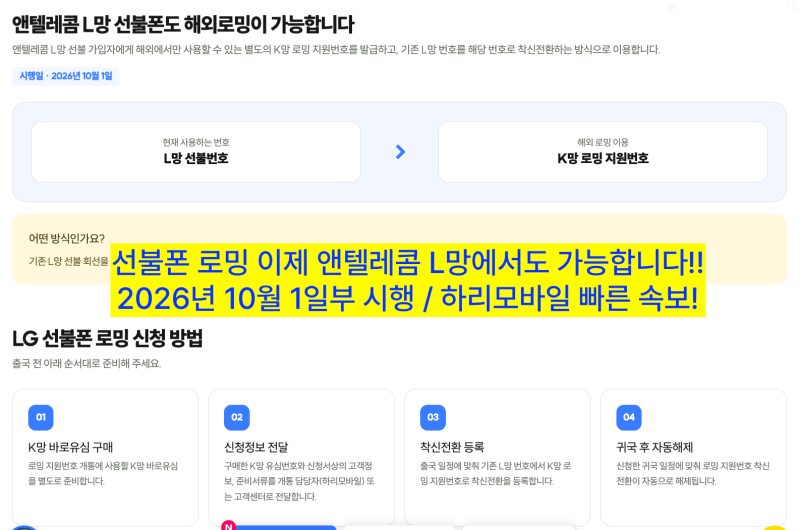Click the description under K망 바로유심 구매
The width and height of the screenshot is (800, 530).
pos(103,473)
